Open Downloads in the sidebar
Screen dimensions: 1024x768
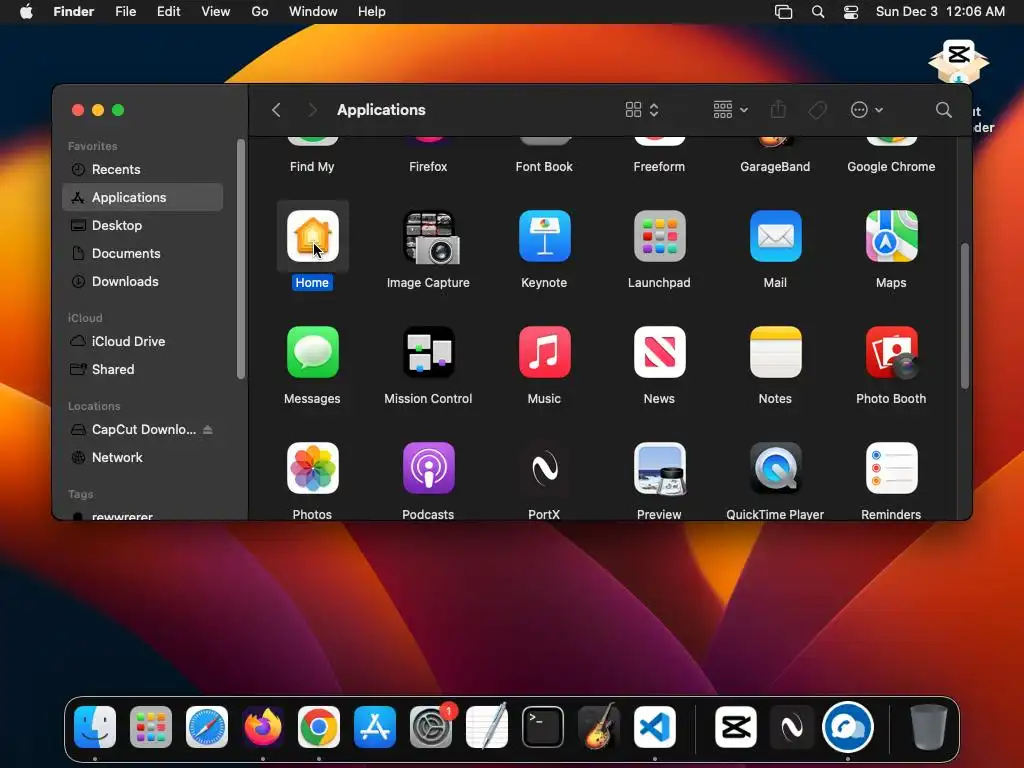click(x=142, y=281)
